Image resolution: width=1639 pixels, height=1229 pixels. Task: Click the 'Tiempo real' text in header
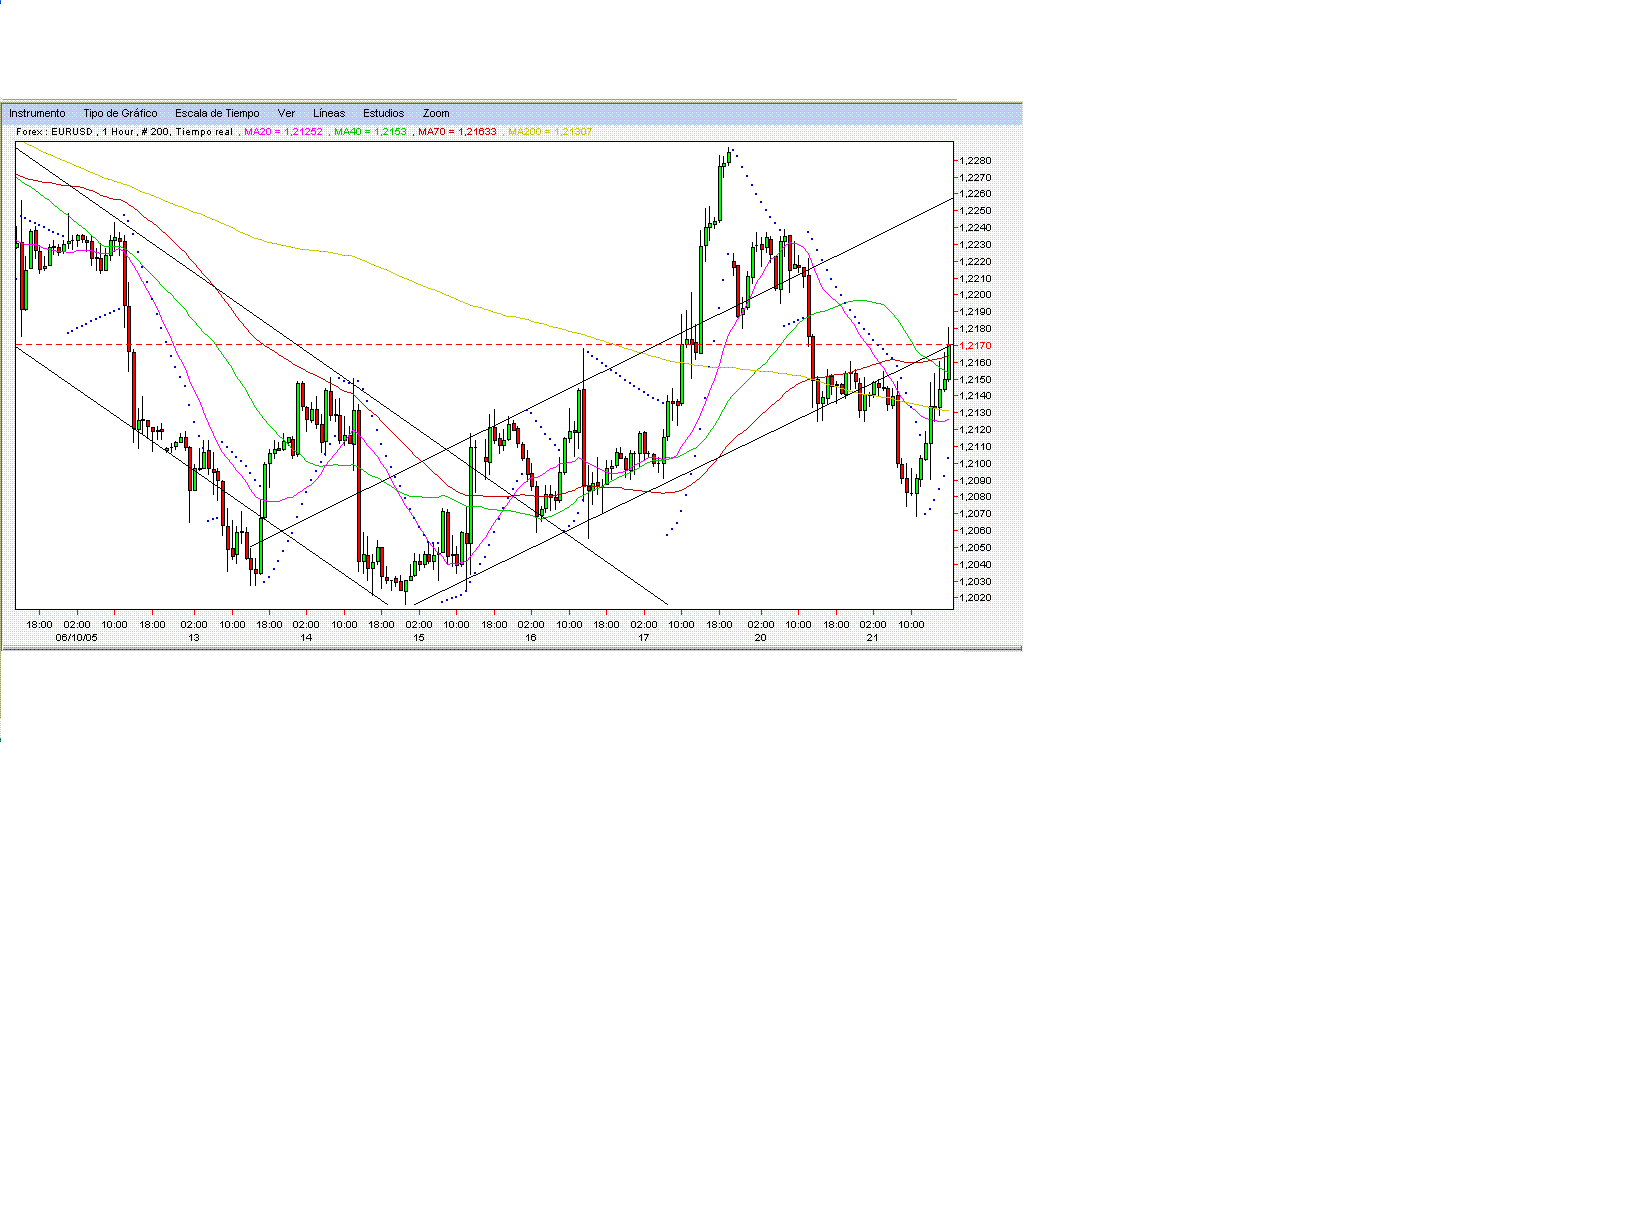pos(204,132)
